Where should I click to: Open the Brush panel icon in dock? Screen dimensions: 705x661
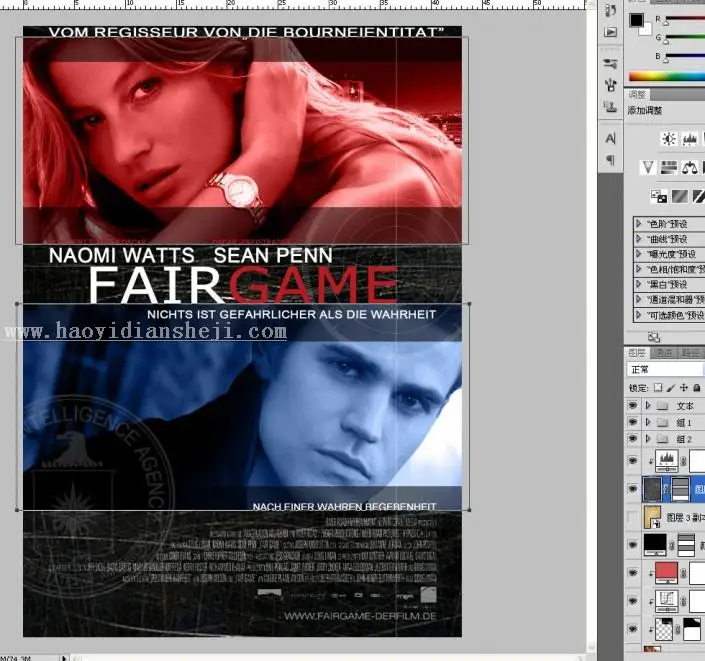(611, 85)
